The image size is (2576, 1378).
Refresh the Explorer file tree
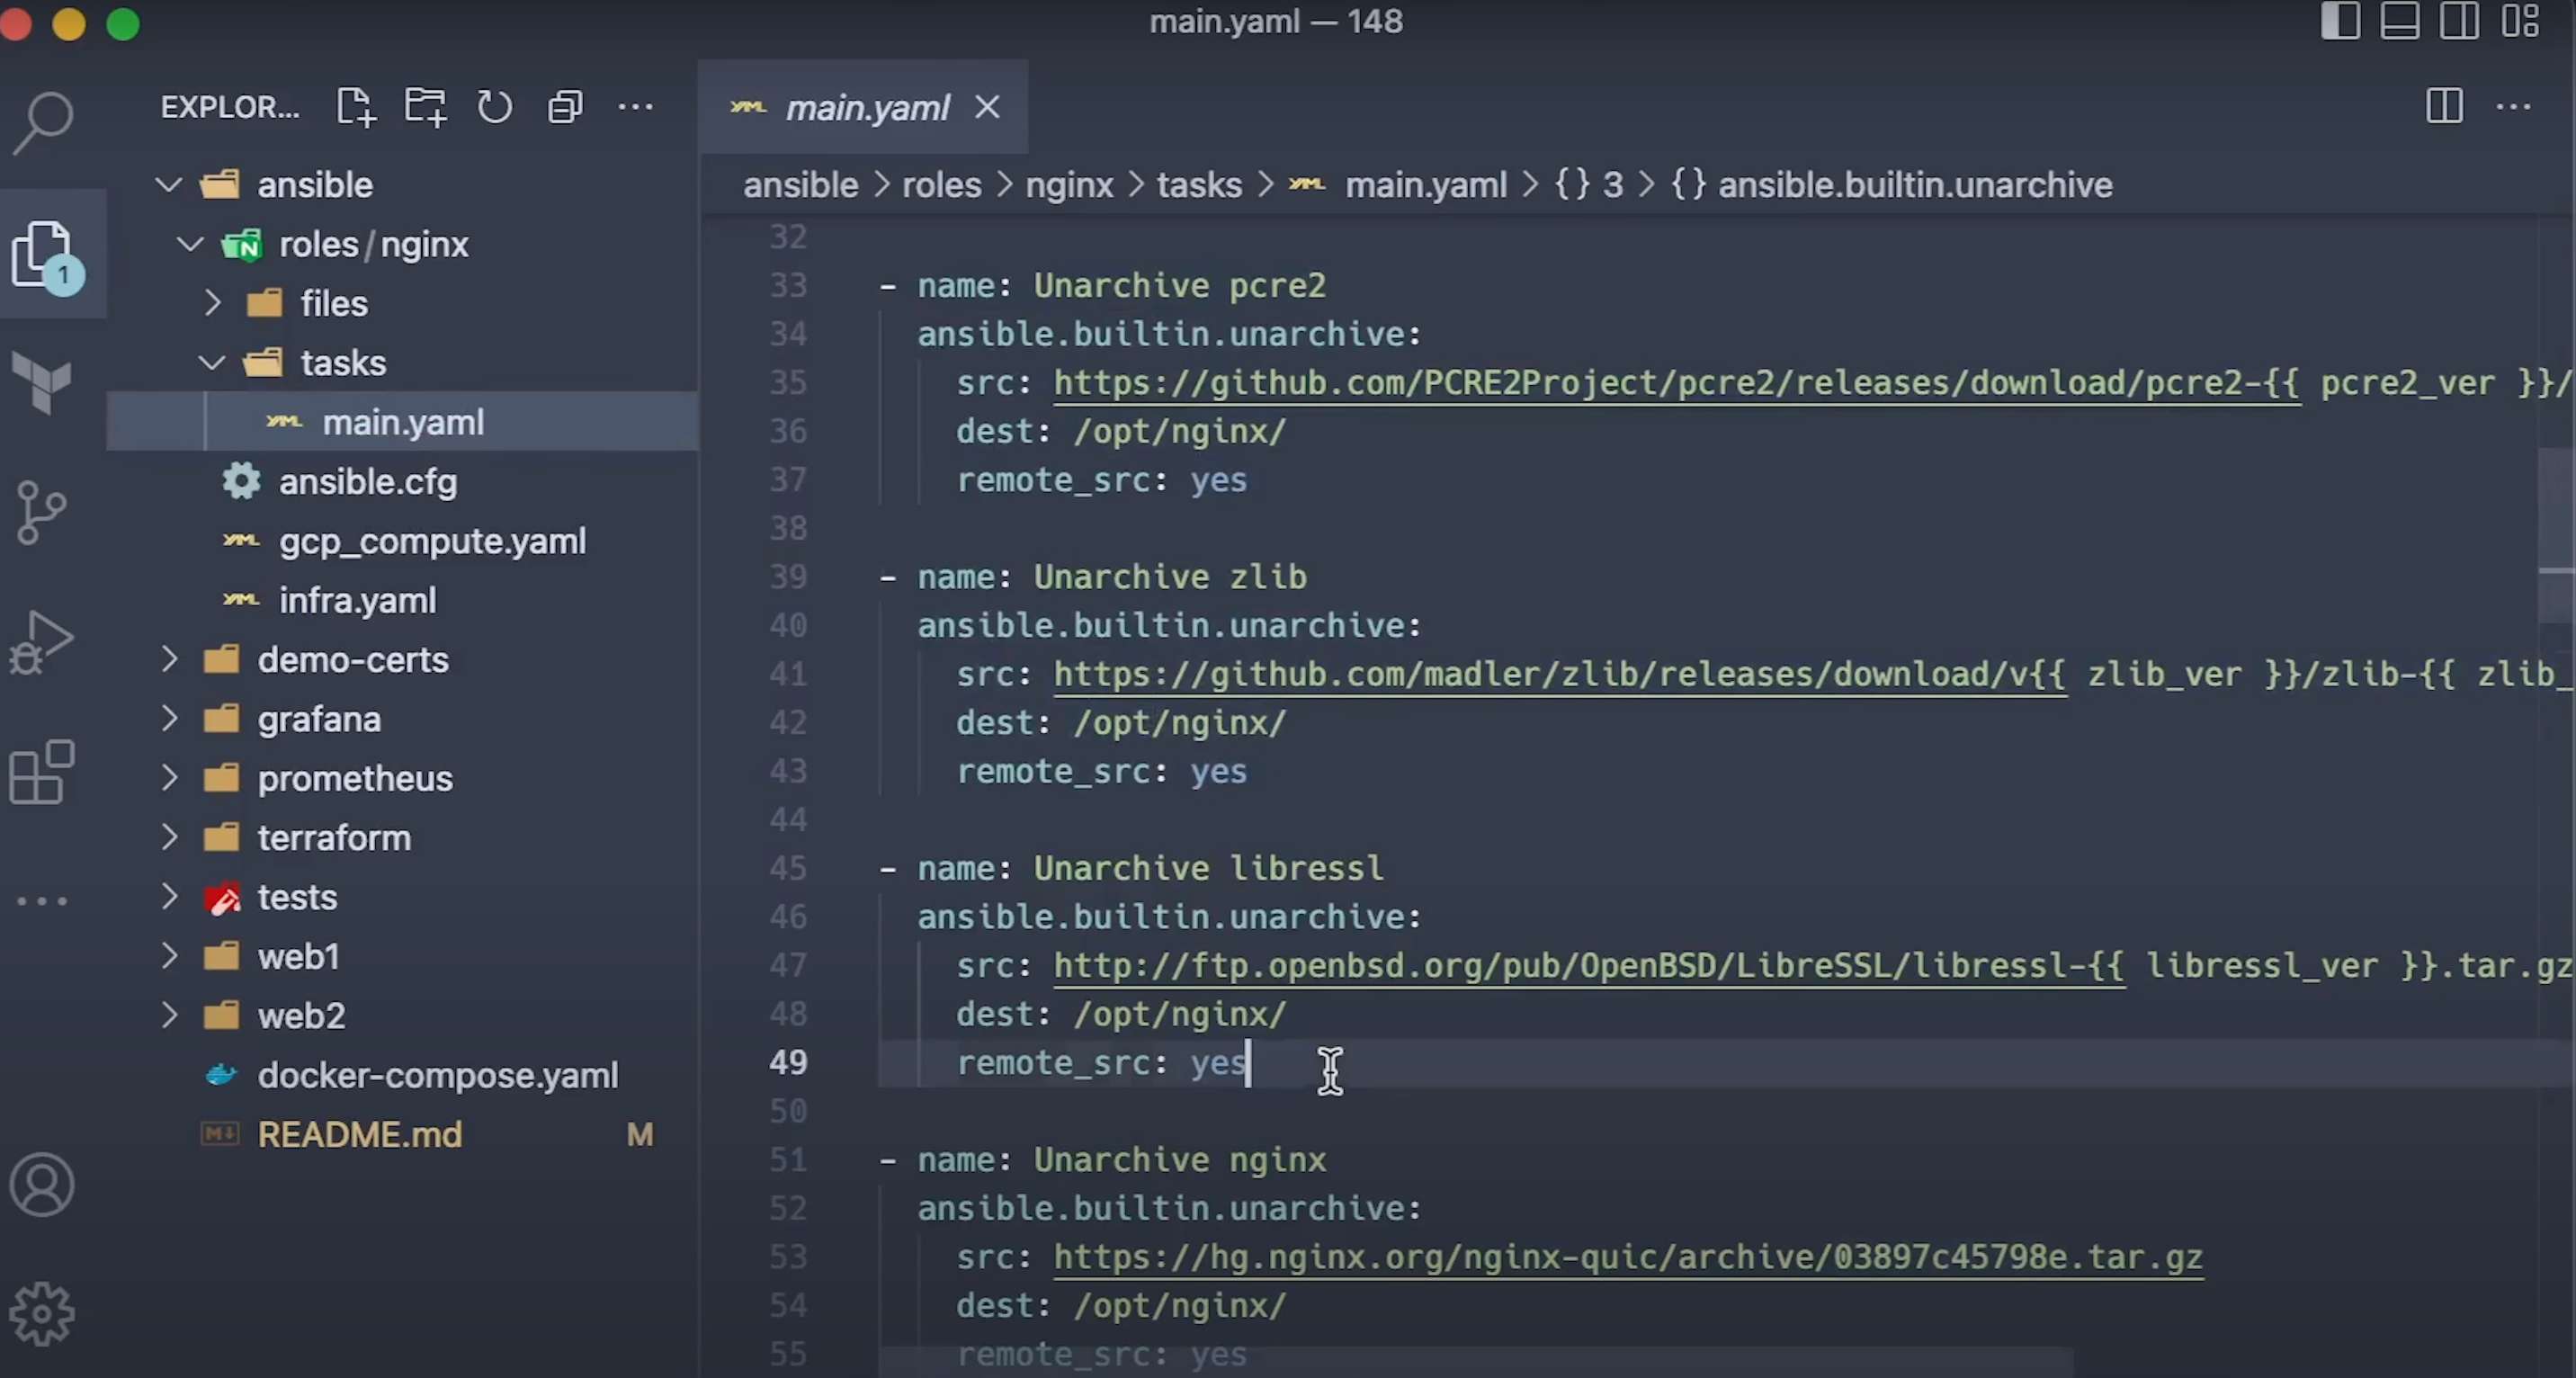click(495, 107)
